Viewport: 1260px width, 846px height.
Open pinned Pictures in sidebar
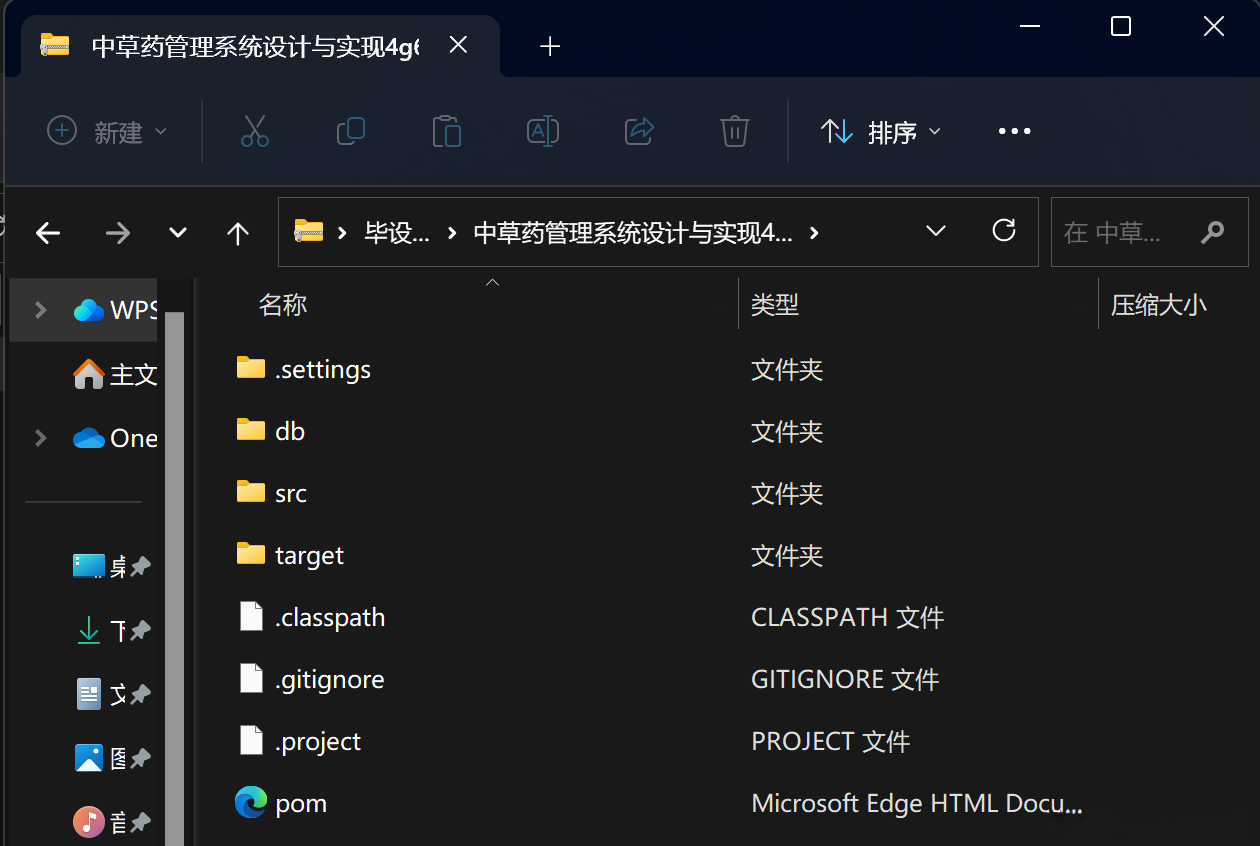coord(110,758)
